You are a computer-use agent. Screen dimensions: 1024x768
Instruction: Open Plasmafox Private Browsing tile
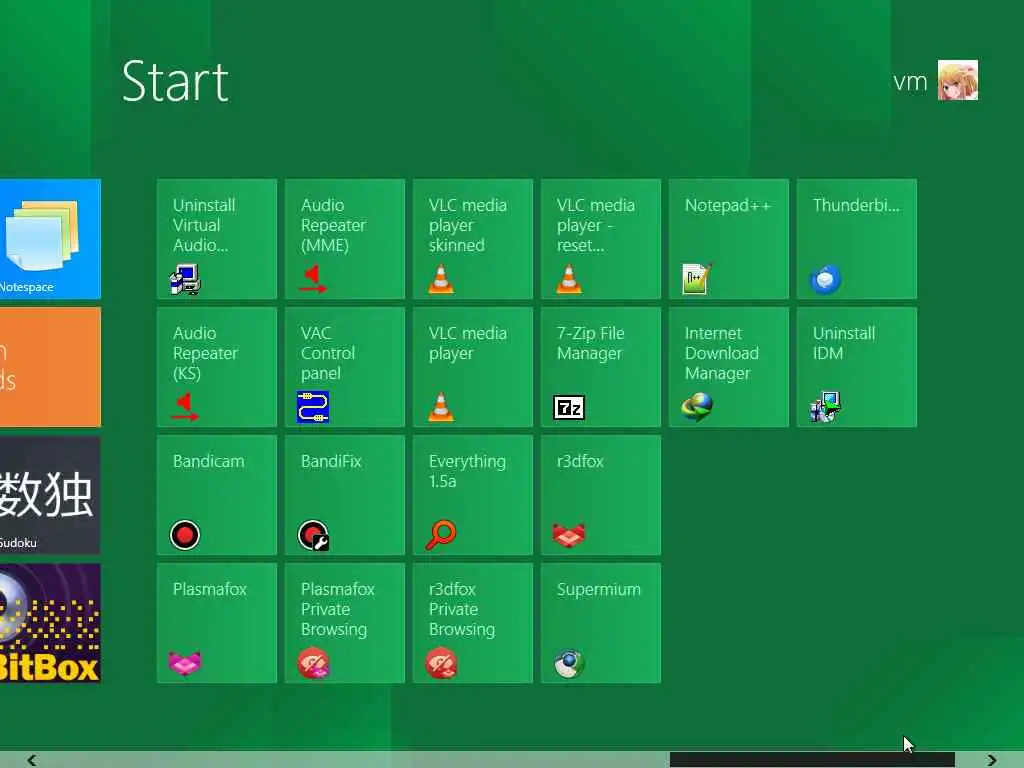click(345, 623)
